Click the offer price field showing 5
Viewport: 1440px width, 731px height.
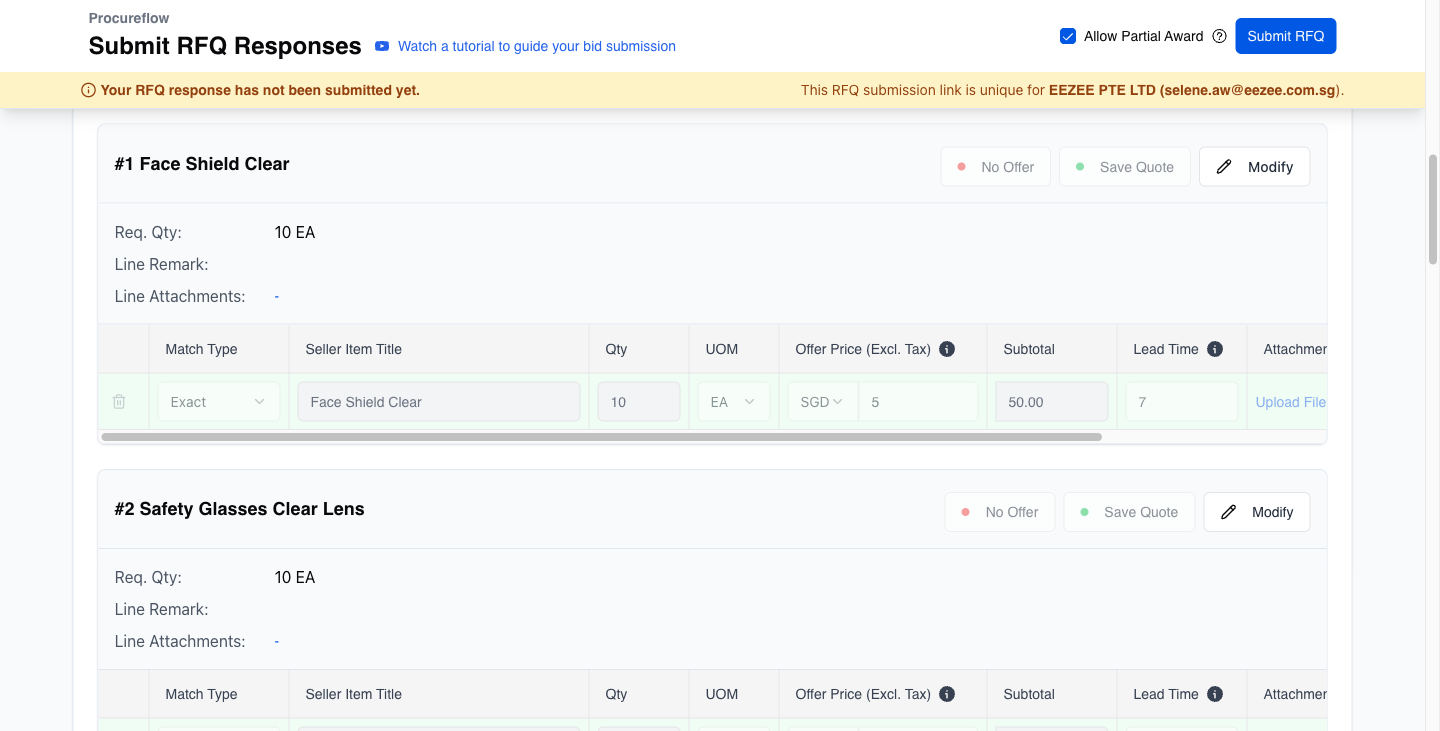[918, 402]
